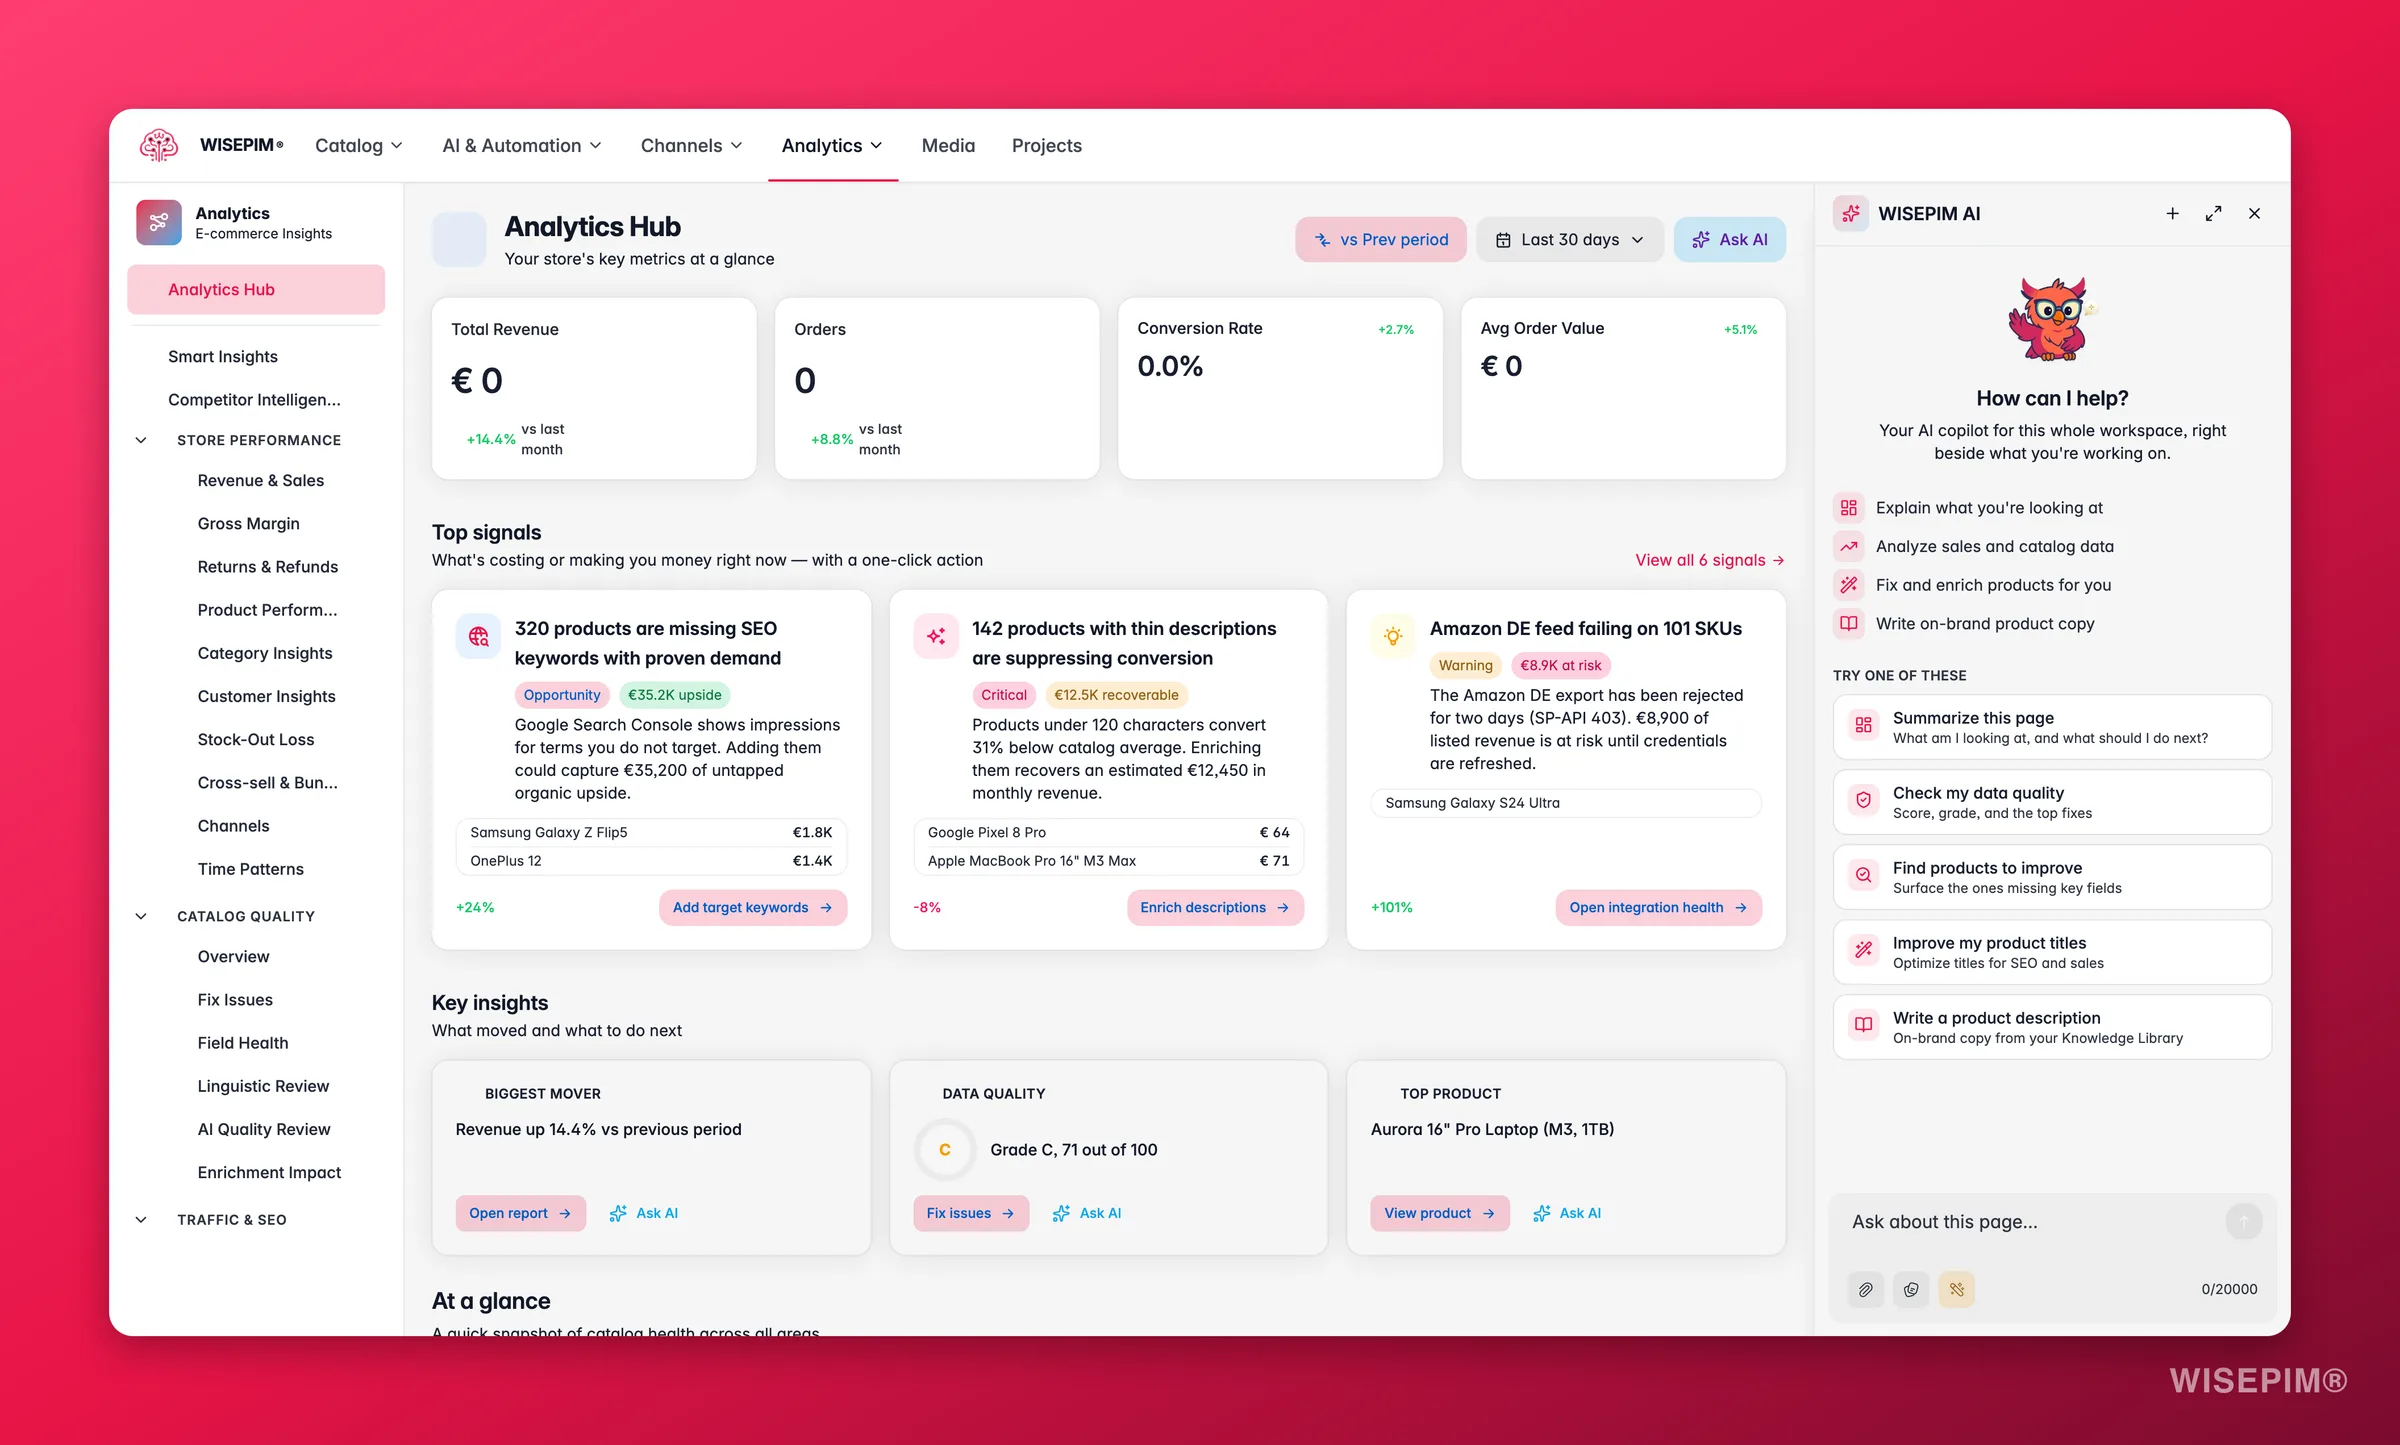Click the Analytics section icon in sidebar
Viewport: 2400px width, 1445px height.
158,222
